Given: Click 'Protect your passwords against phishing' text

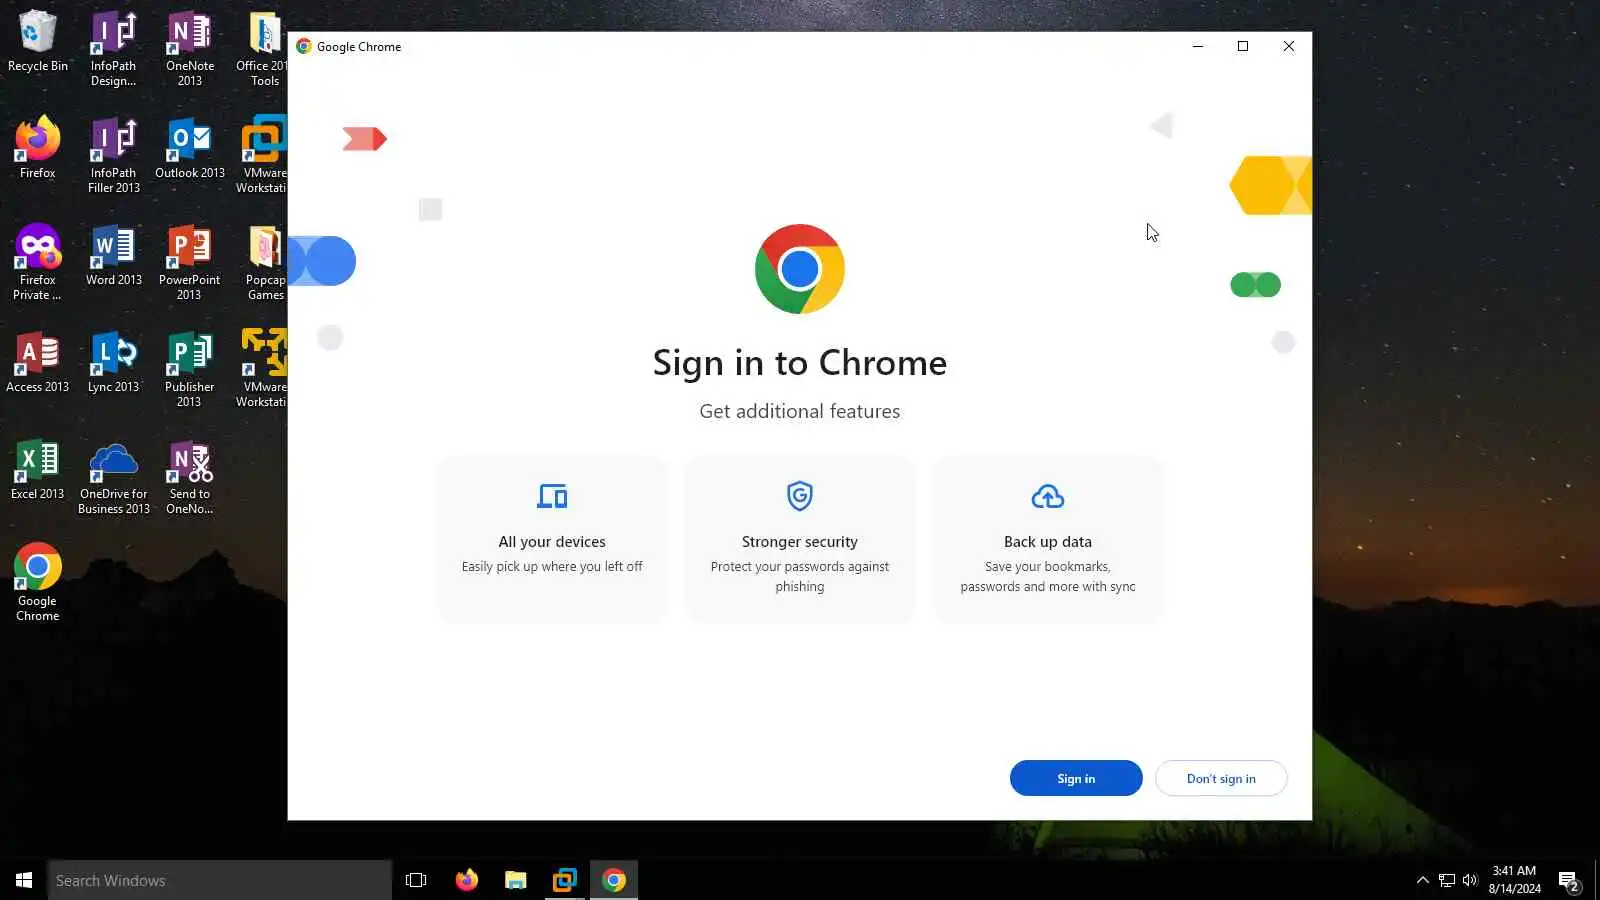Looking at the screenshot, I should pyautogui.click(x=800, y=577).
